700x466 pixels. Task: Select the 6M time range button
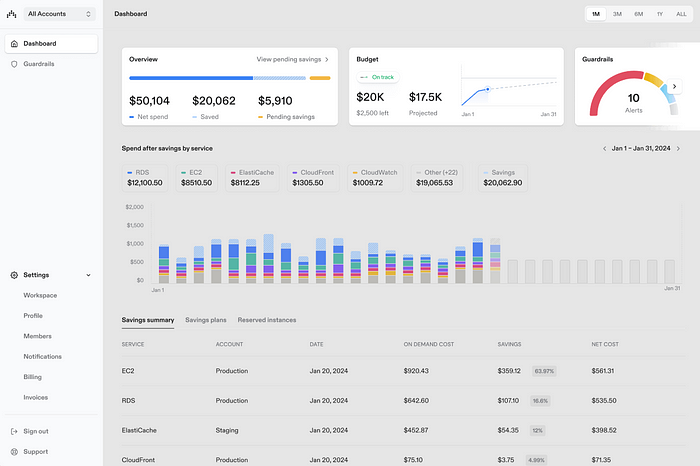638,14
